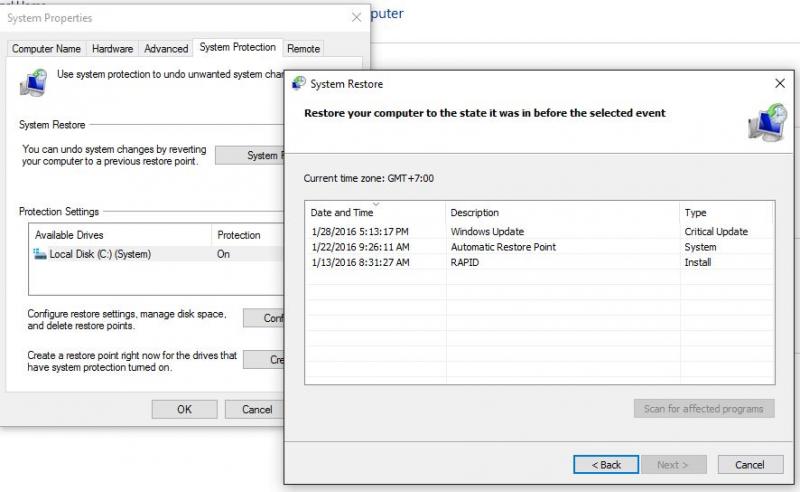Close the System Properties window
Viewport: 800px width, 492px height.
pos(356,17)
